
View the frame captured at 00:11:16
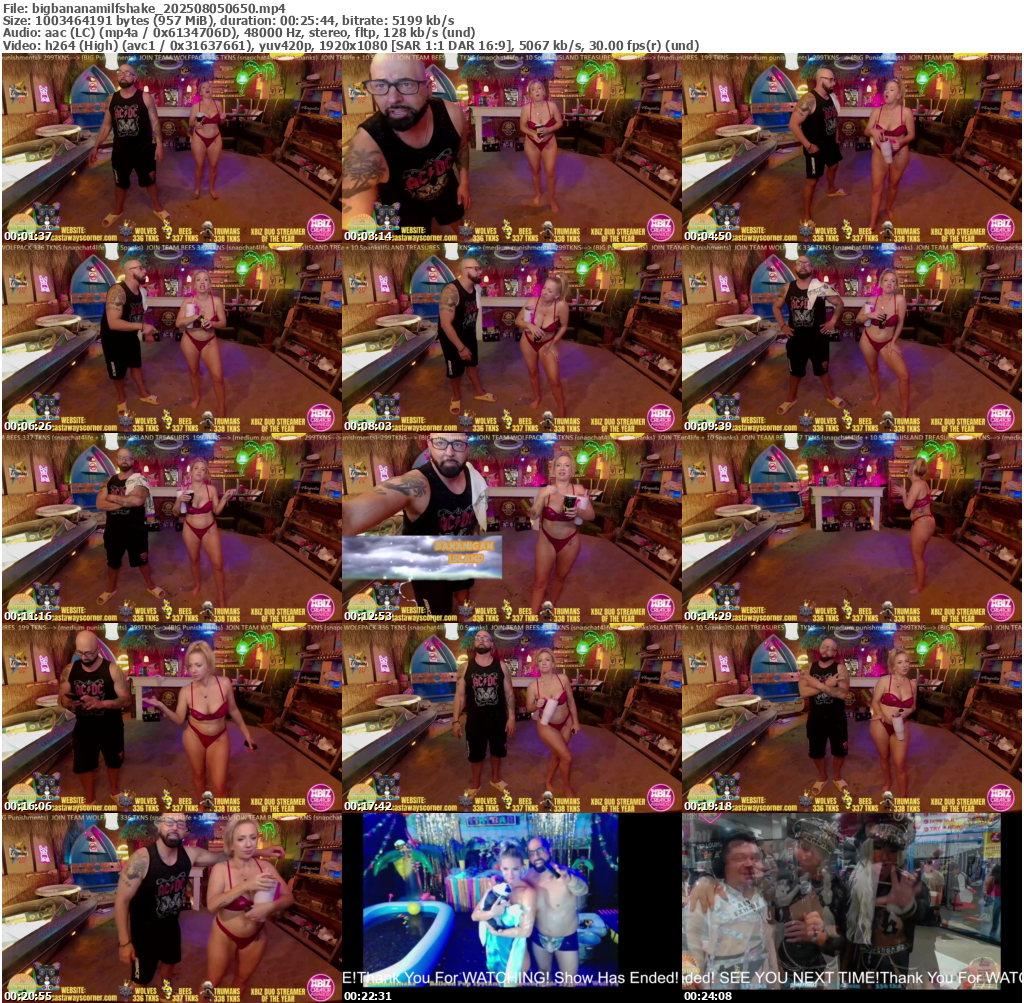point(171,528)
